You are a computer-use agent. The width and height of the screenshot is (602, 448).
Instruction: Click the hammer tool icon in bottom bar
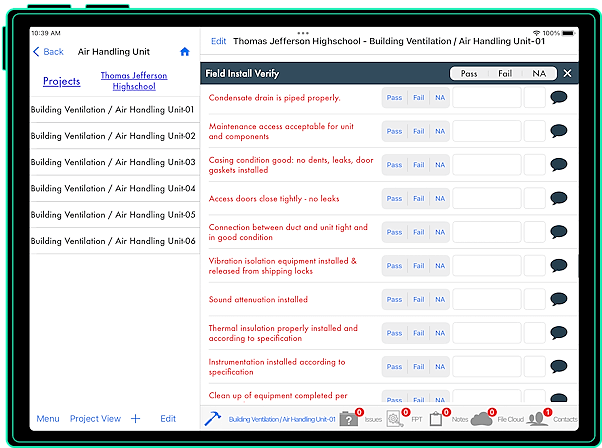tap(213, 419)
